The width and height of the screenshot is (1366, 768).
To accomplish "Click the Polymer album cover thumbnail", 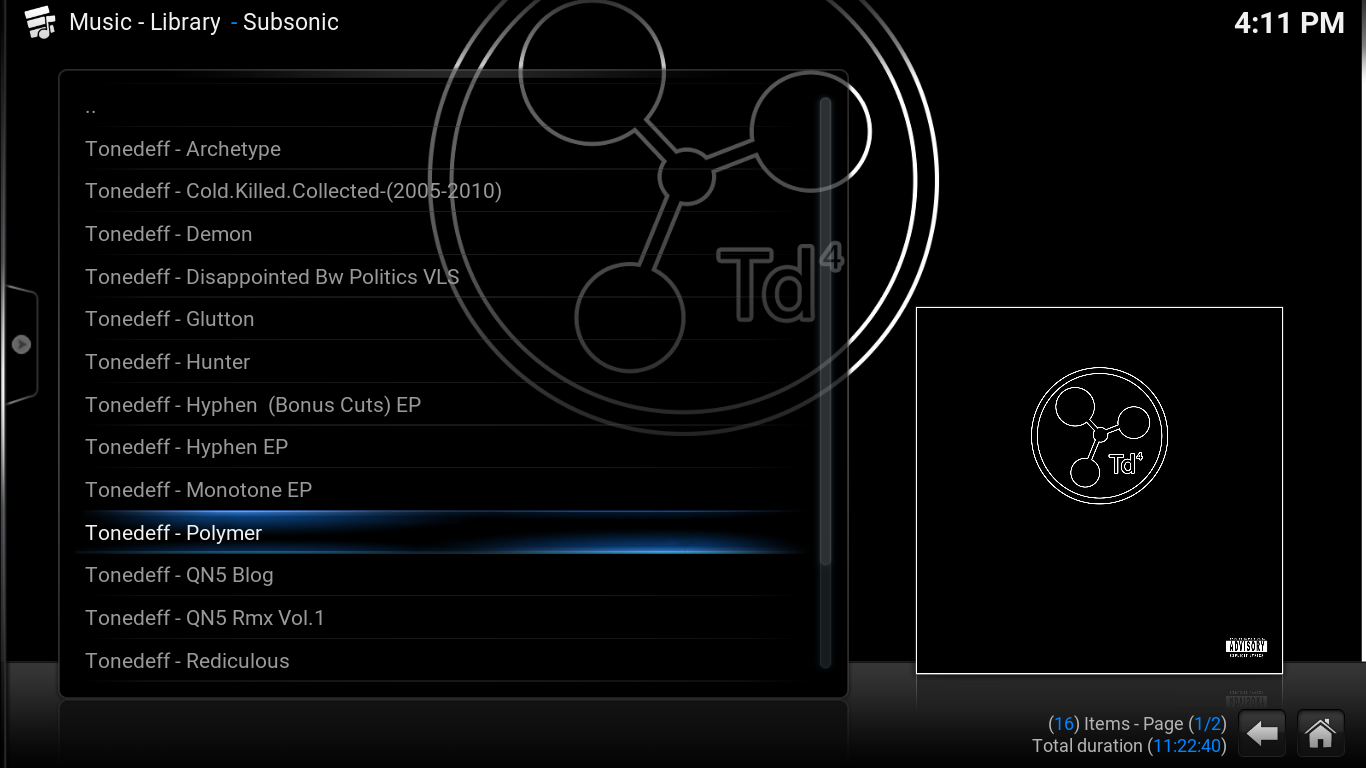I will [1099, 490].
